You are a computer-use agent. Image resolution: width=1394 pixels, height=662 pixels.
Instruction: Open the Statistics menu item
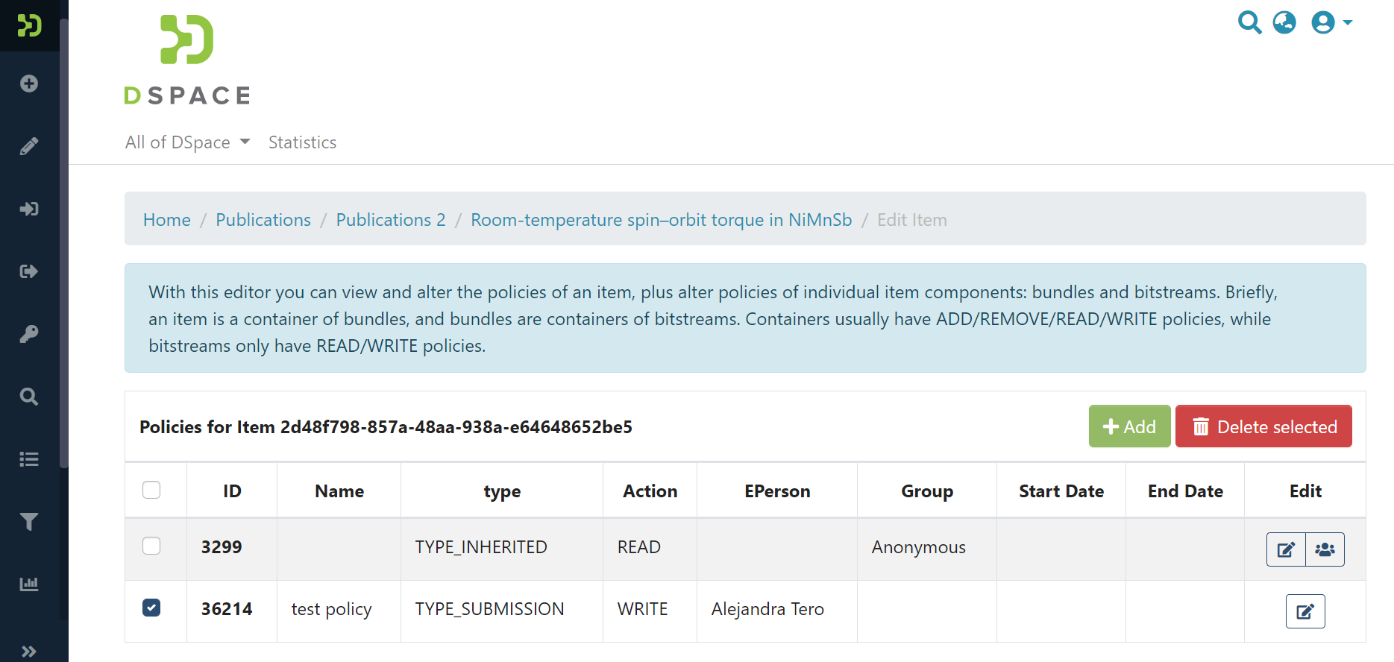(302, 142)
